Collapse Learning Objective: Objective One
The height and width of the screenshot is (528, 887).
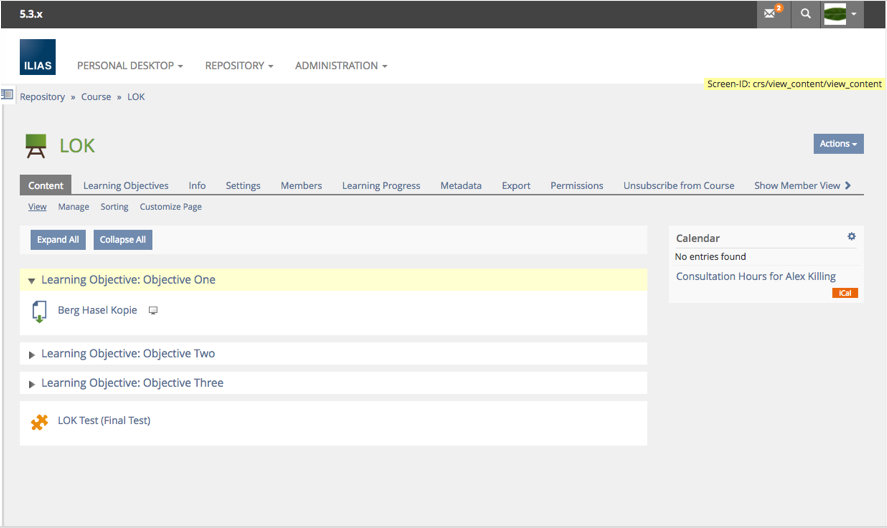point(32,281)
